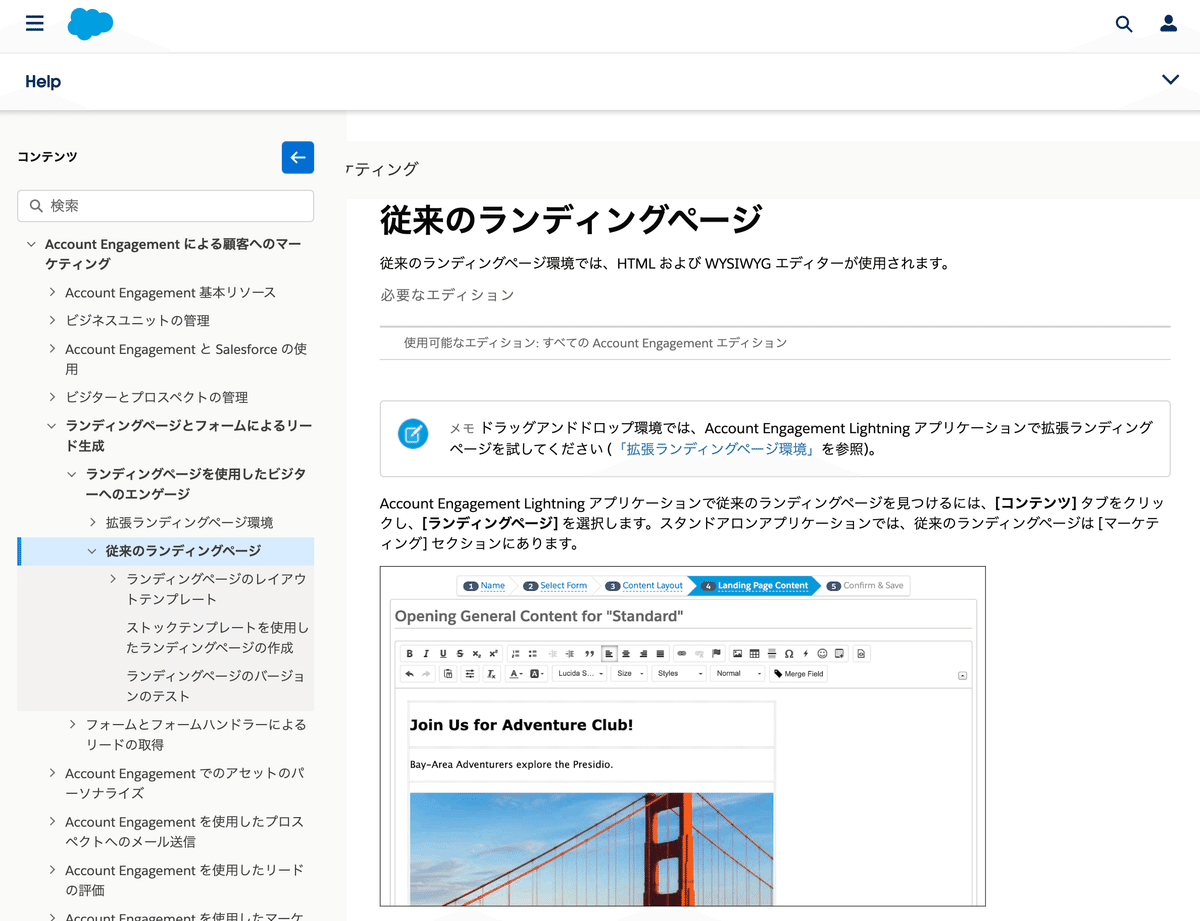Screen dimensions: 1200x921
Task: Follow the 「拡張ランディングページ環境」 link in note
Action: [715, 449]
